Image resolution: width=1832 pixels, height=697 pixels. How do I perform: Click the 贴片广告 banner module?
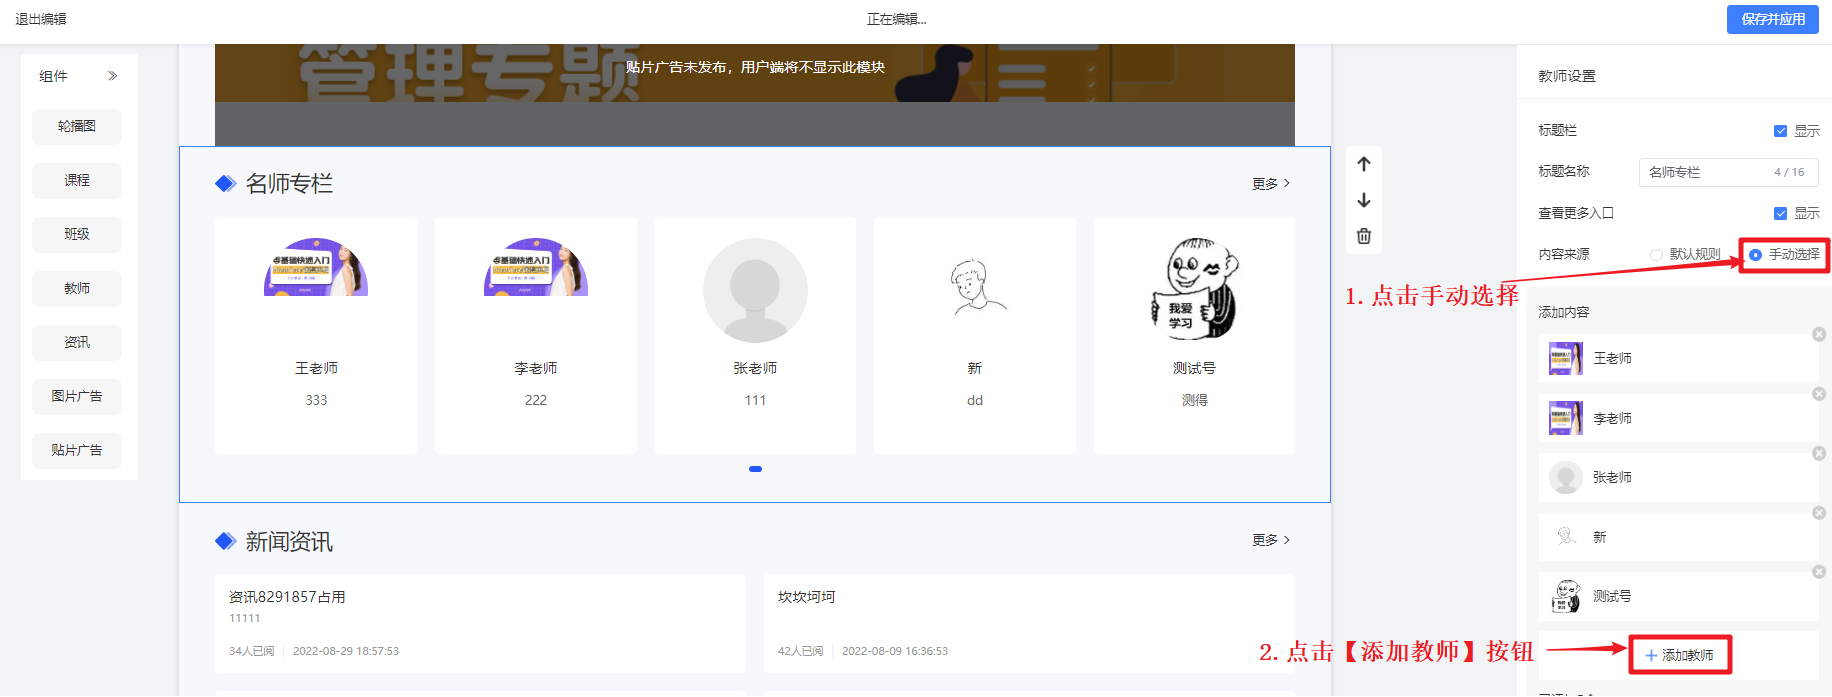pyautogui.click(x=755, y=94)
